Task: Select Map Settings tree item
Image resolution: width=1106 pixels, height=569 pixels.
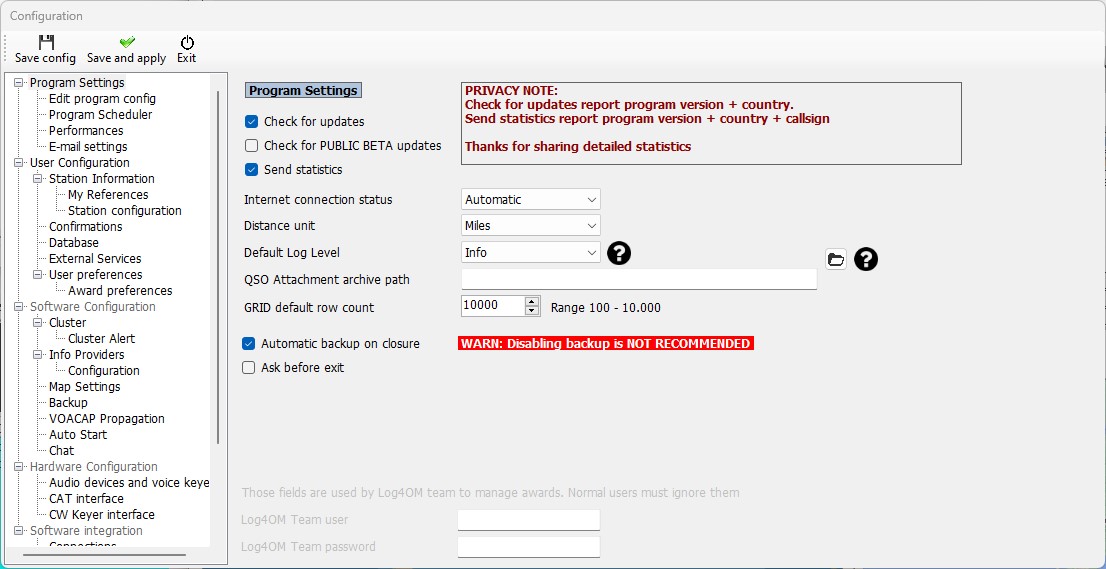Action: [x=85, y=386]
